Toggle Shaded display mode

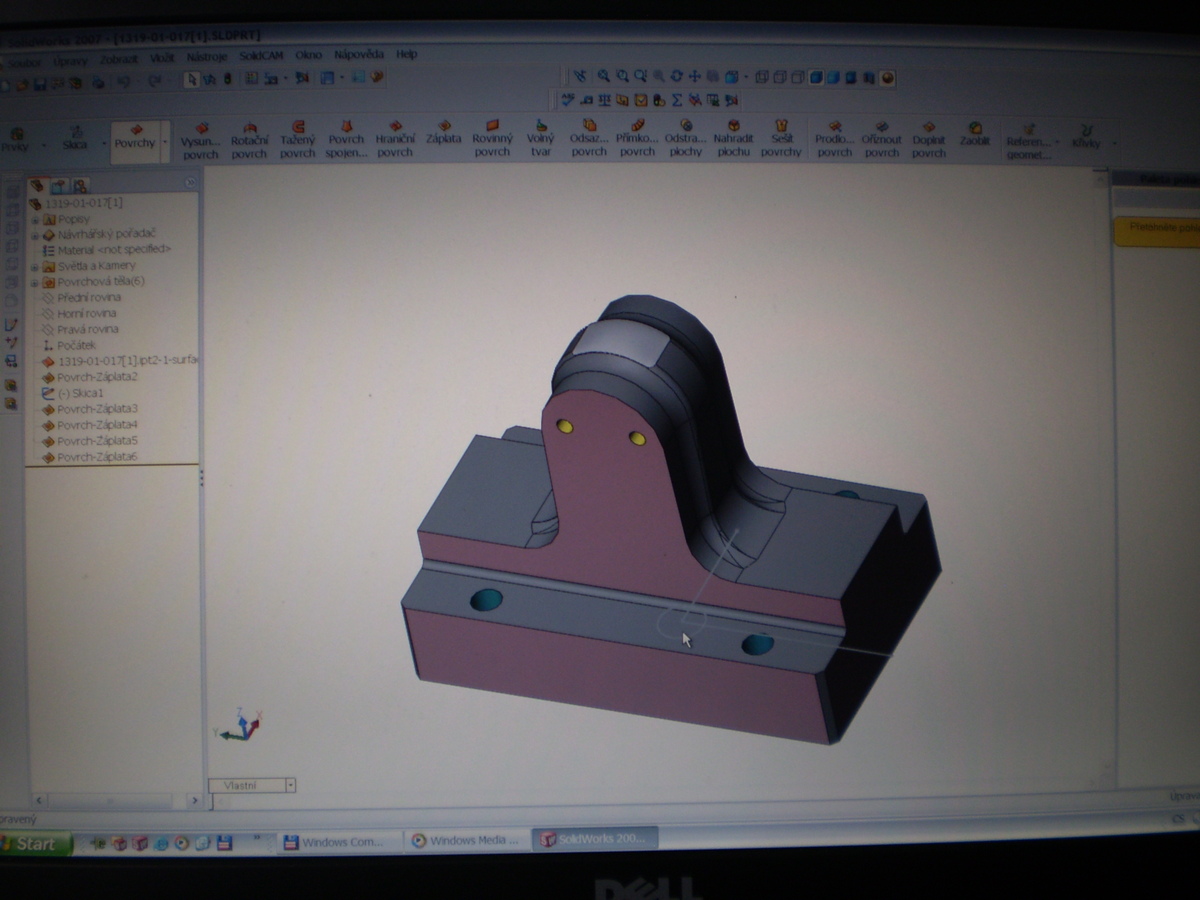pos(833,77)
